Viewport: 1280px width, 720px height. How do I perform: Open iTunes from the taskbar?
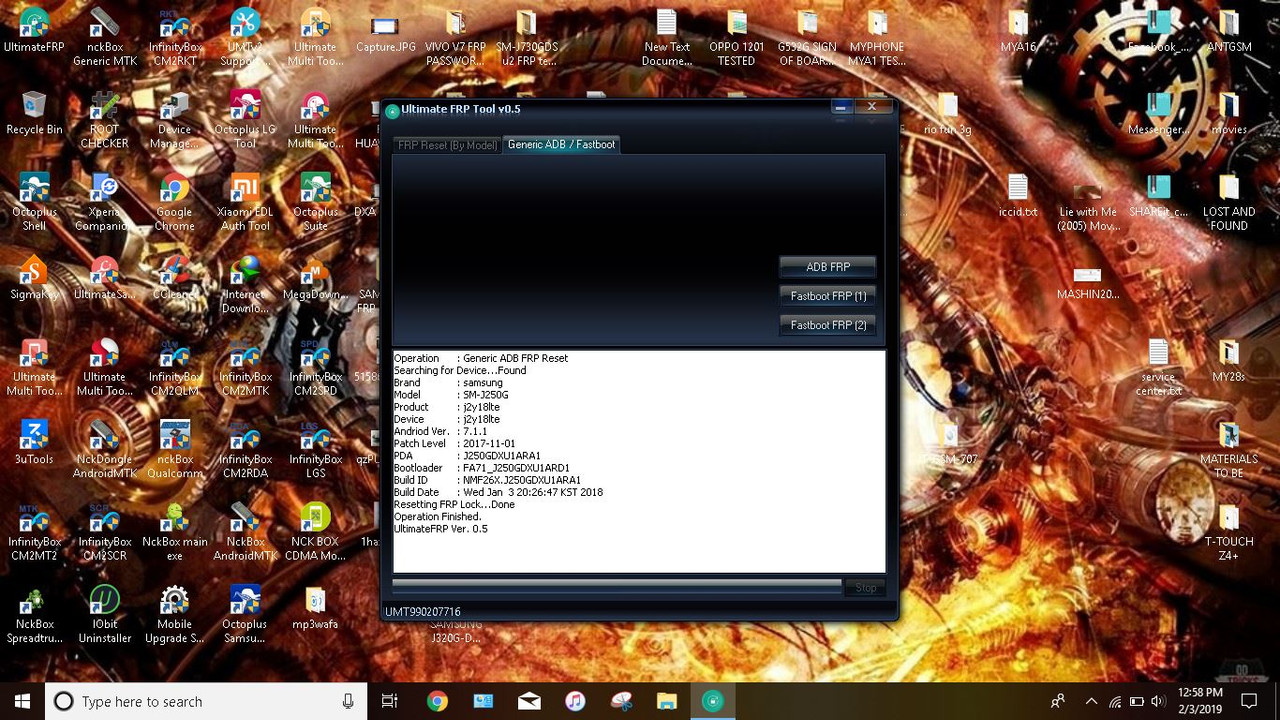(x=575, y=701)
